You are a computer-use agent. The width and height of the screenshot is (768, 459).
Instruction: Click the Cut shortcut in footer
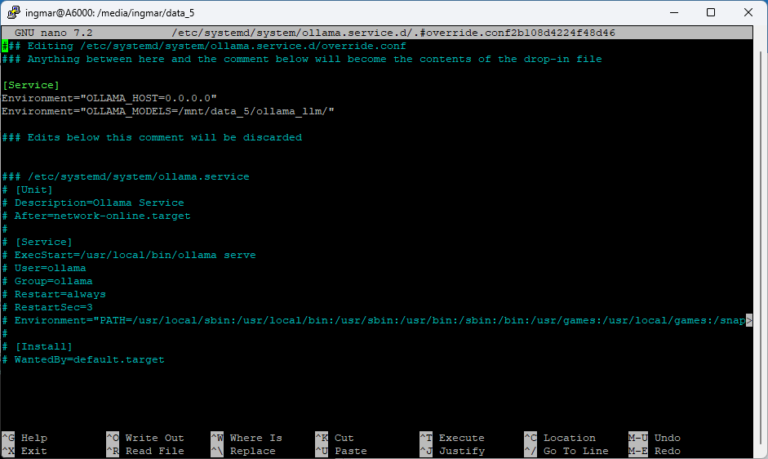(x=344, y=438)
